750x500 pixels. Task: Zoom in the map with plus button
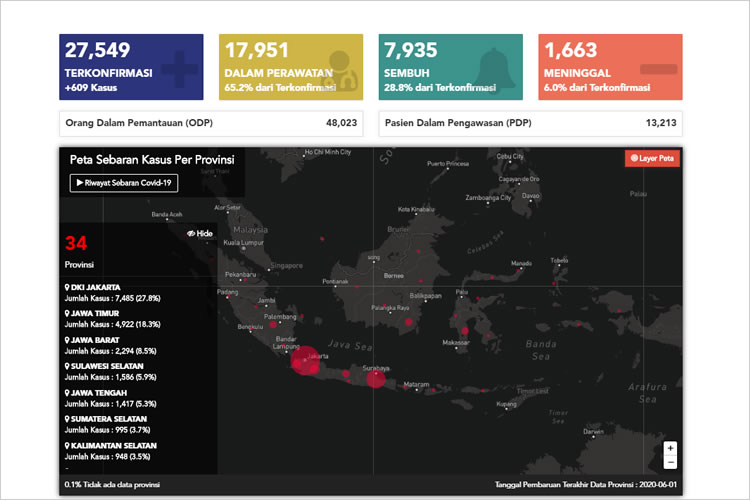[x=670, y=448]
